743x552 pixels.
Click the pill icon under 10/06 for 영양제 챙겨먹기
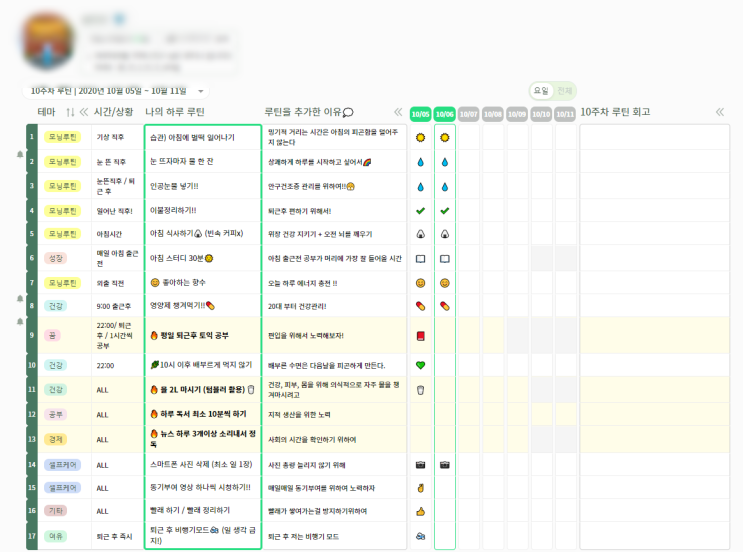pos(444,306)
